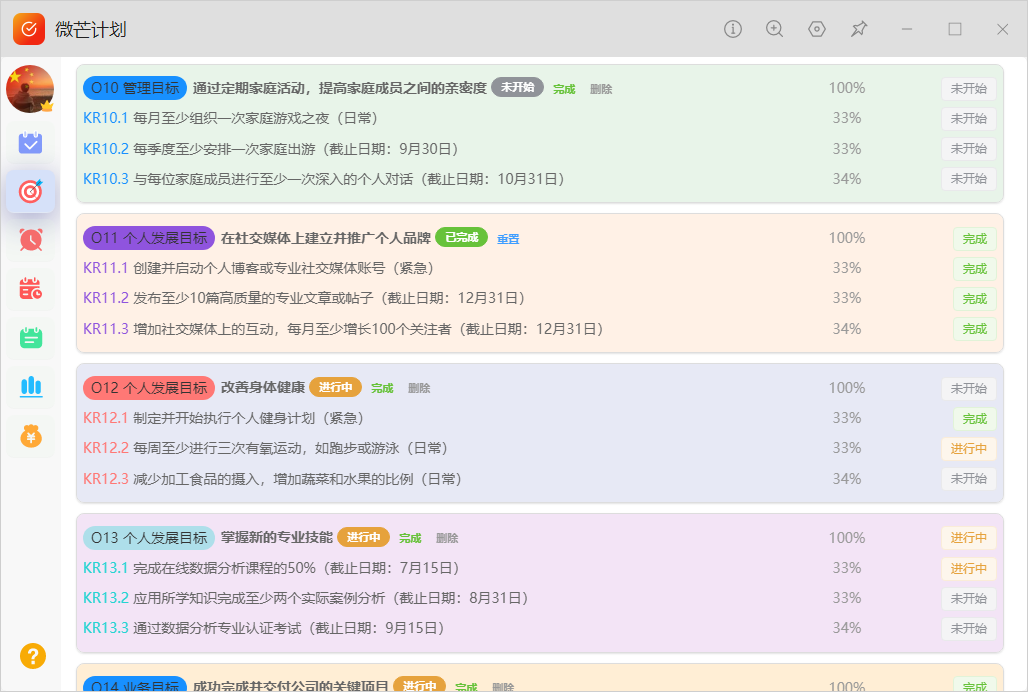Pin the window with the pushpin icon

859,29
